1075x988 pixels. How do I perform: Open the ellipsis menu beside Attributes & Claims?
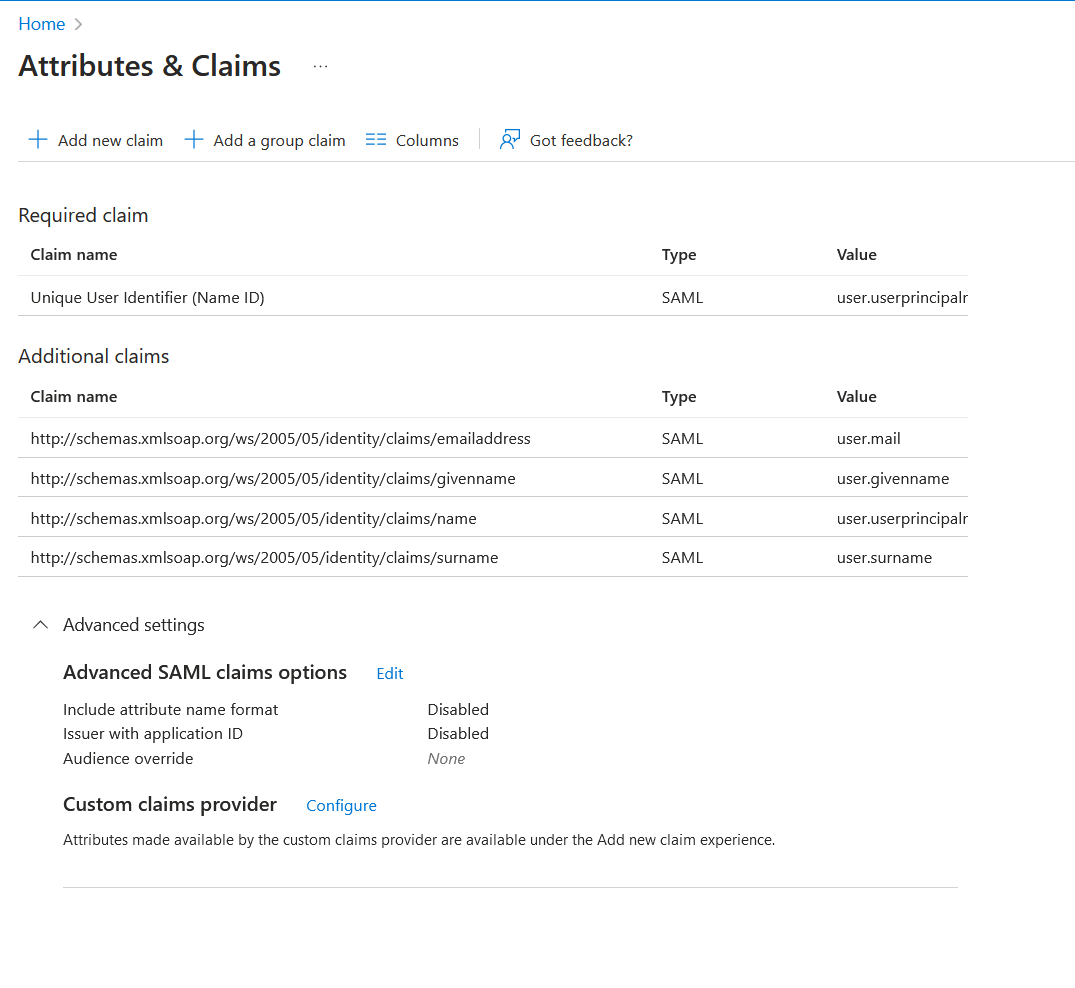coord(320,67)
